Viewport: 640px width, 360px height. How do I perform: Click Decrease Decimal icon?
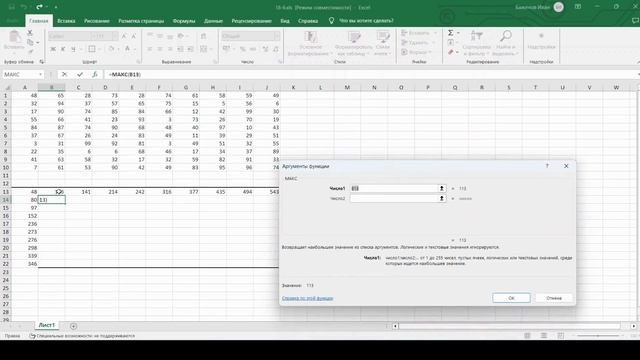[x=276, y=49]
